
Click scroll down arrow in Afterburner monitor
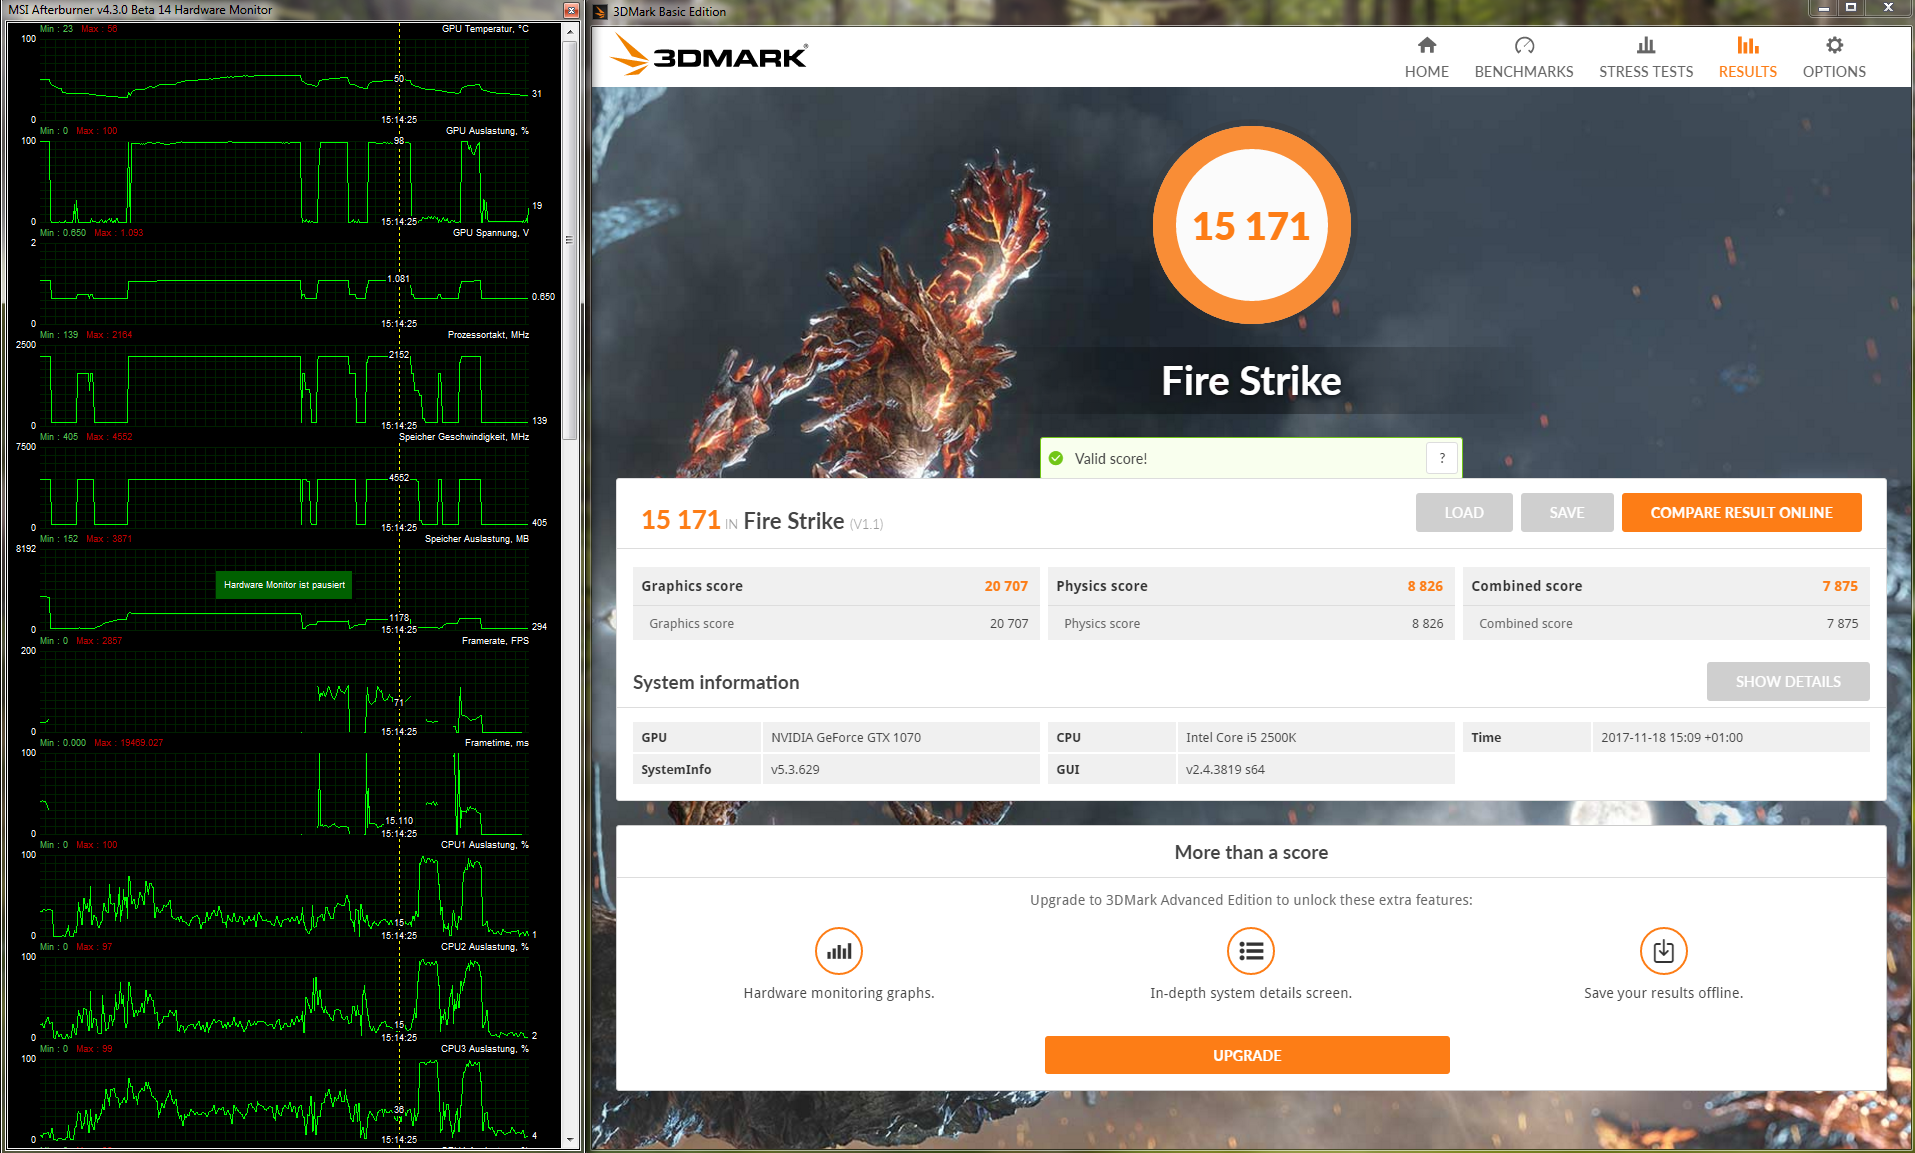point(570,1139)
